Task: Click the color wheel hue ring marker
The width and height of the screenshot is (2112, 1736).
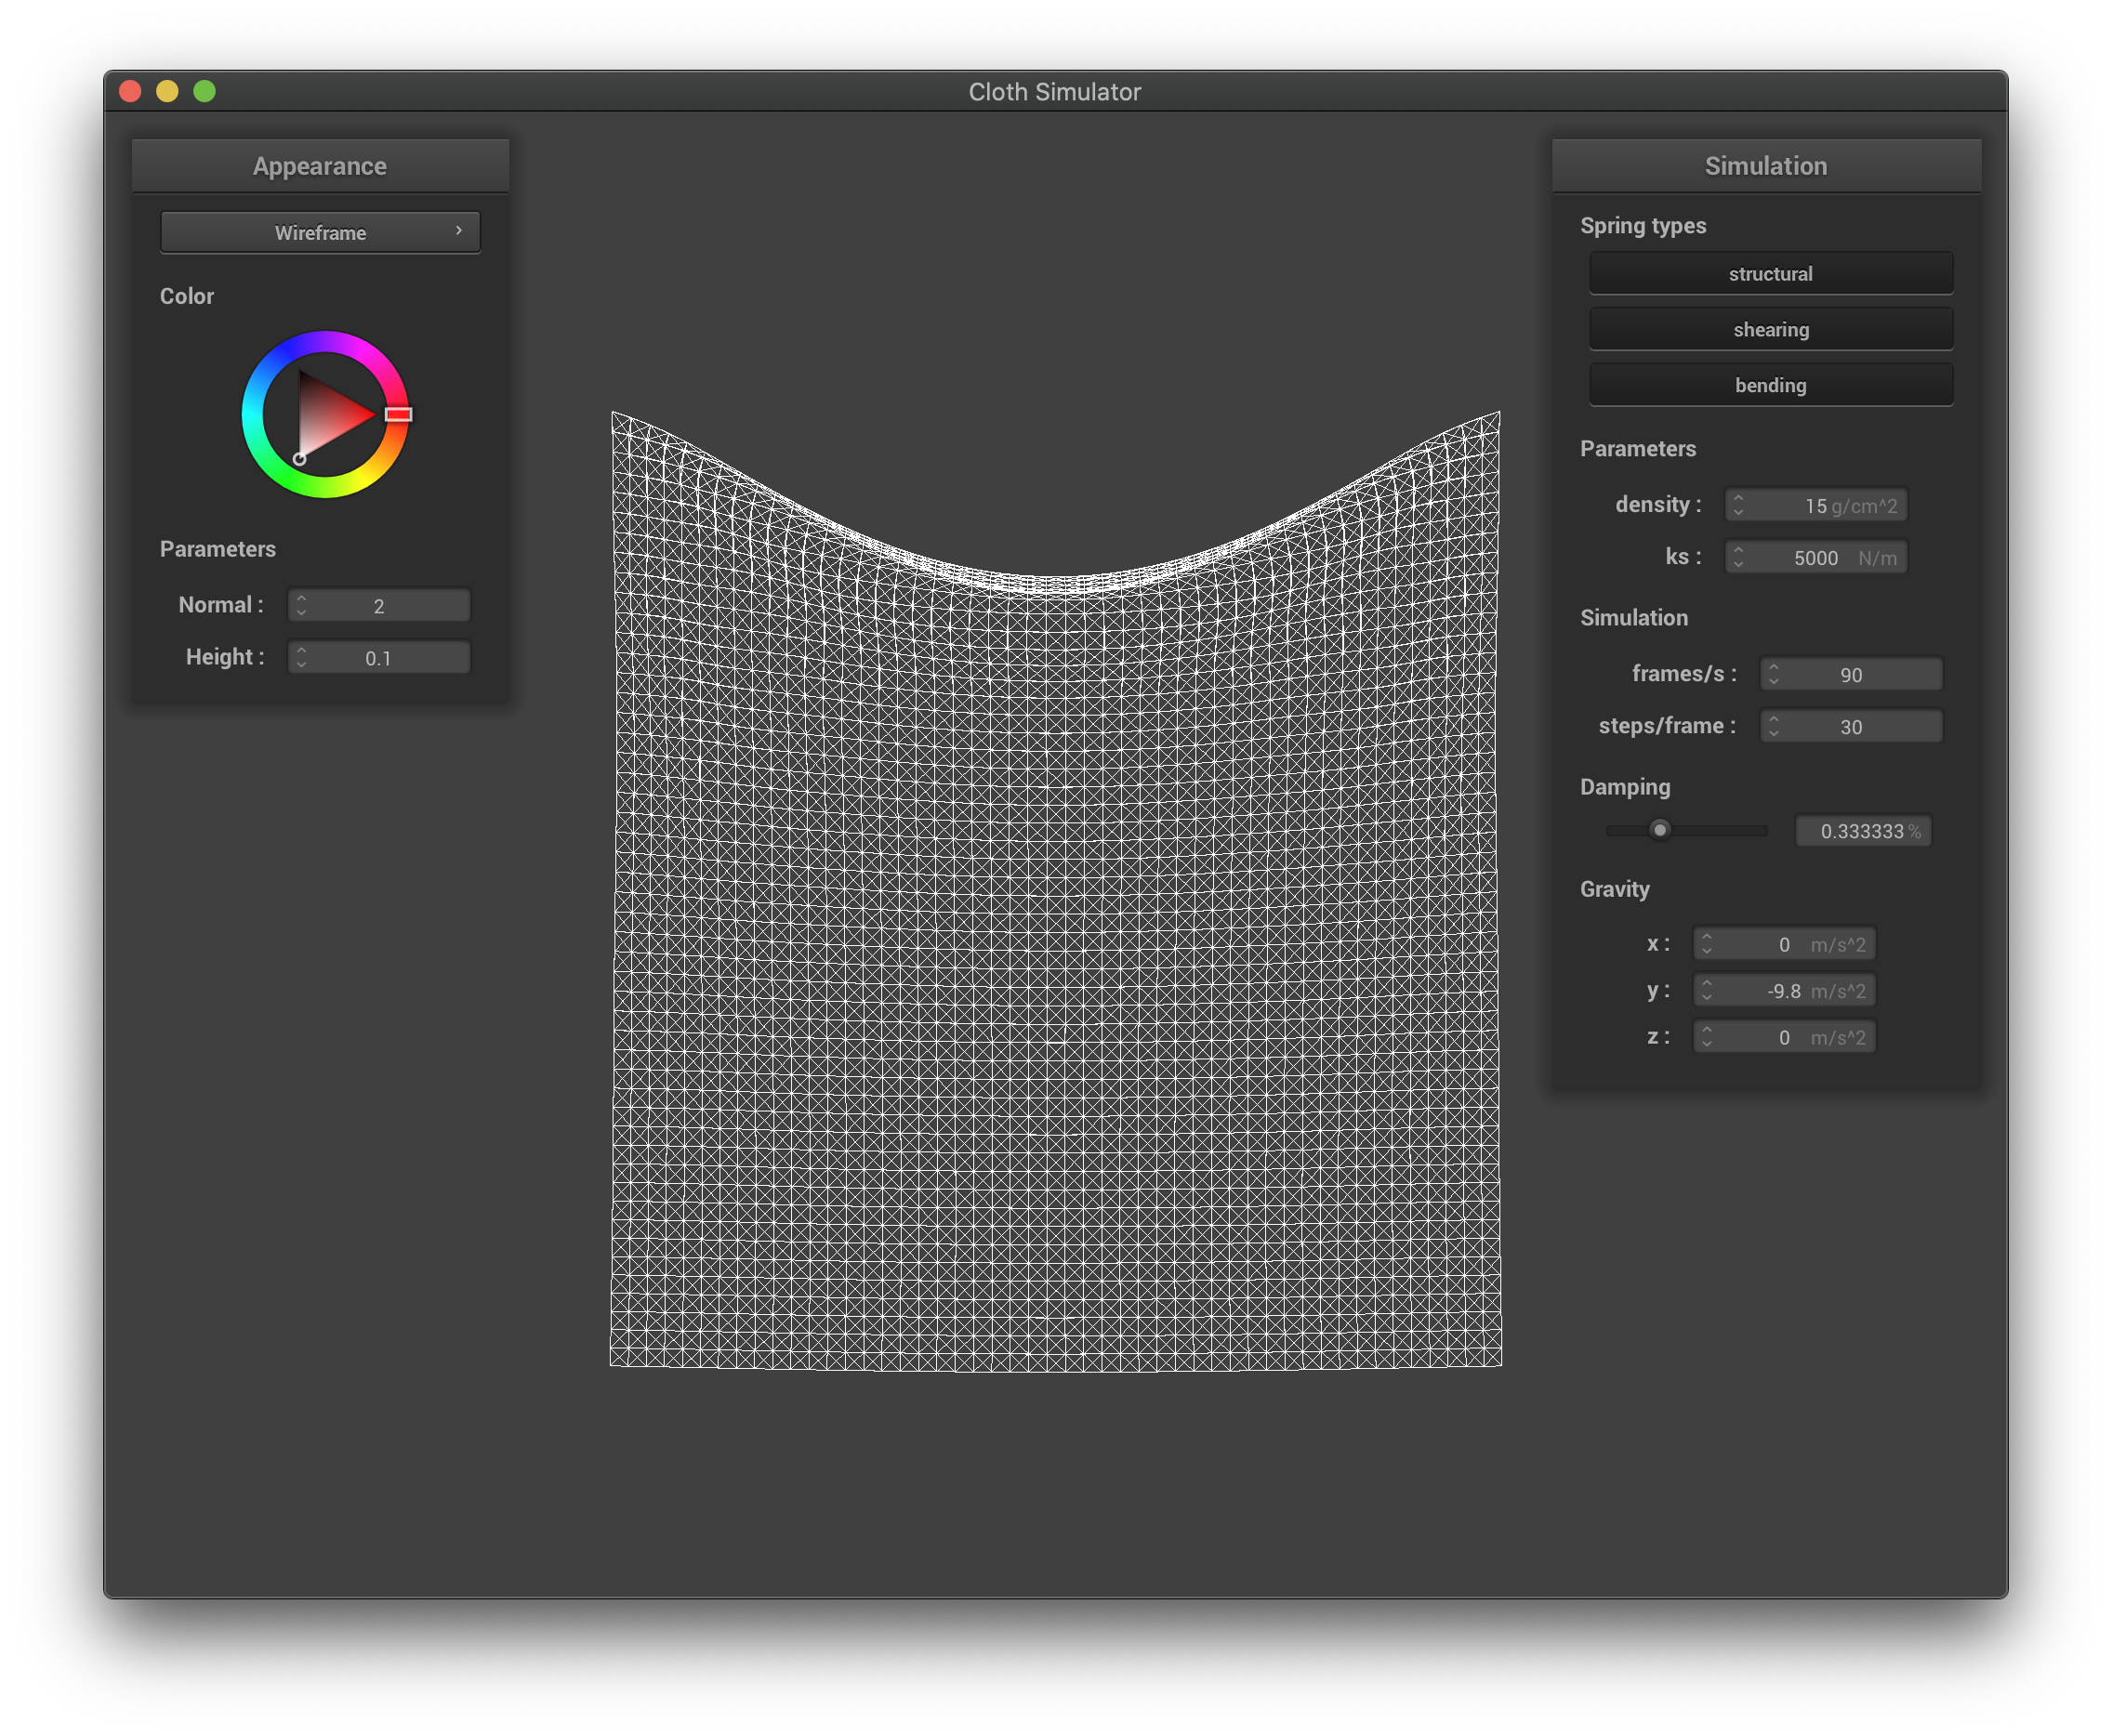Action: tap(398, 414)
